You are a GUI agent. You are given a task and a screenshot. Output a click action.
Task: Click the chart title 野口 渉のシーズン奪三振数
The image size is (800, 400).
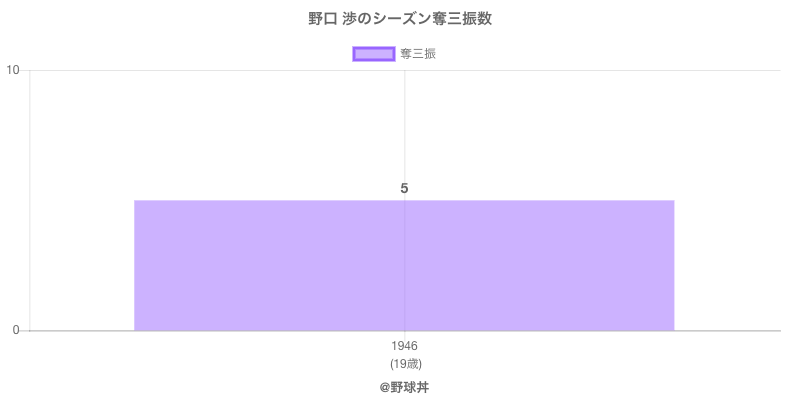pos(400,19)
